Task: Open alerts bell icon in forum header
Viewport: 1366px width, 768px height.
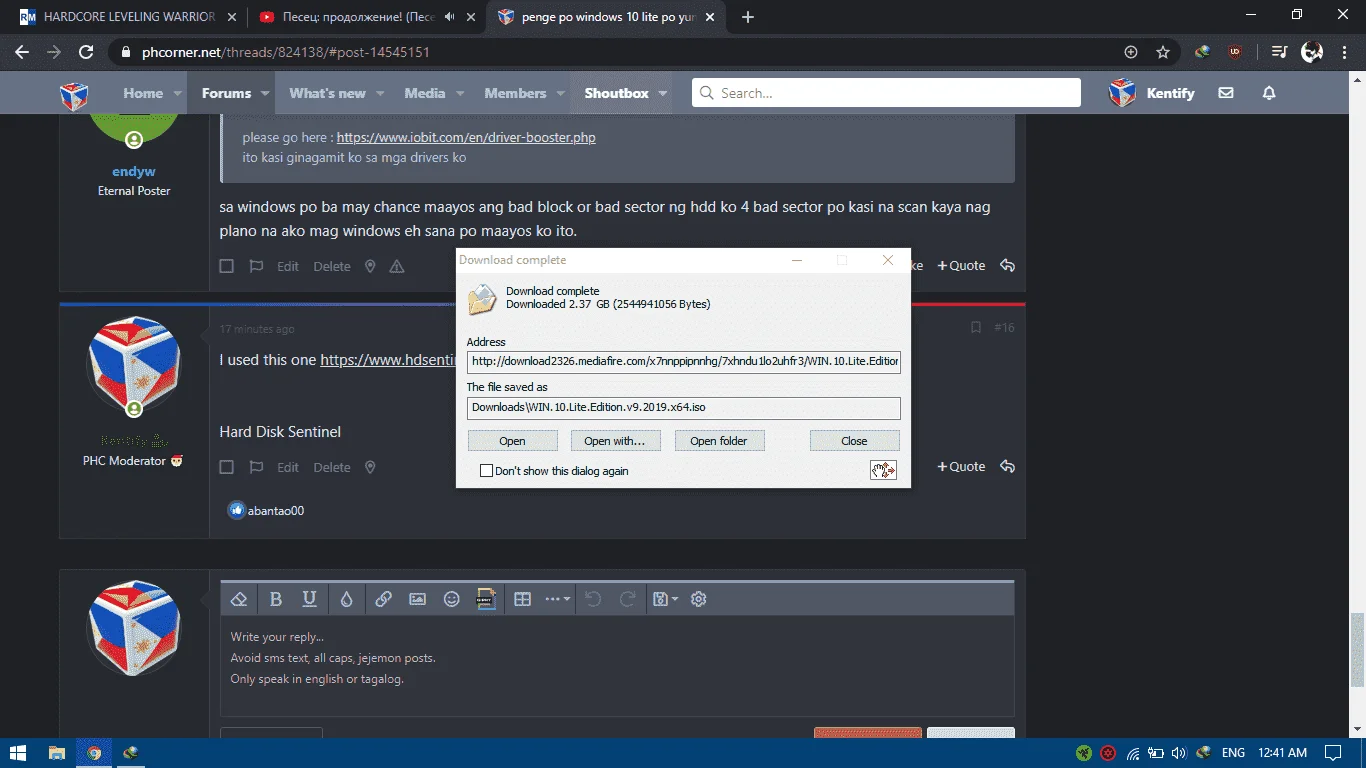Action: 1269,93
